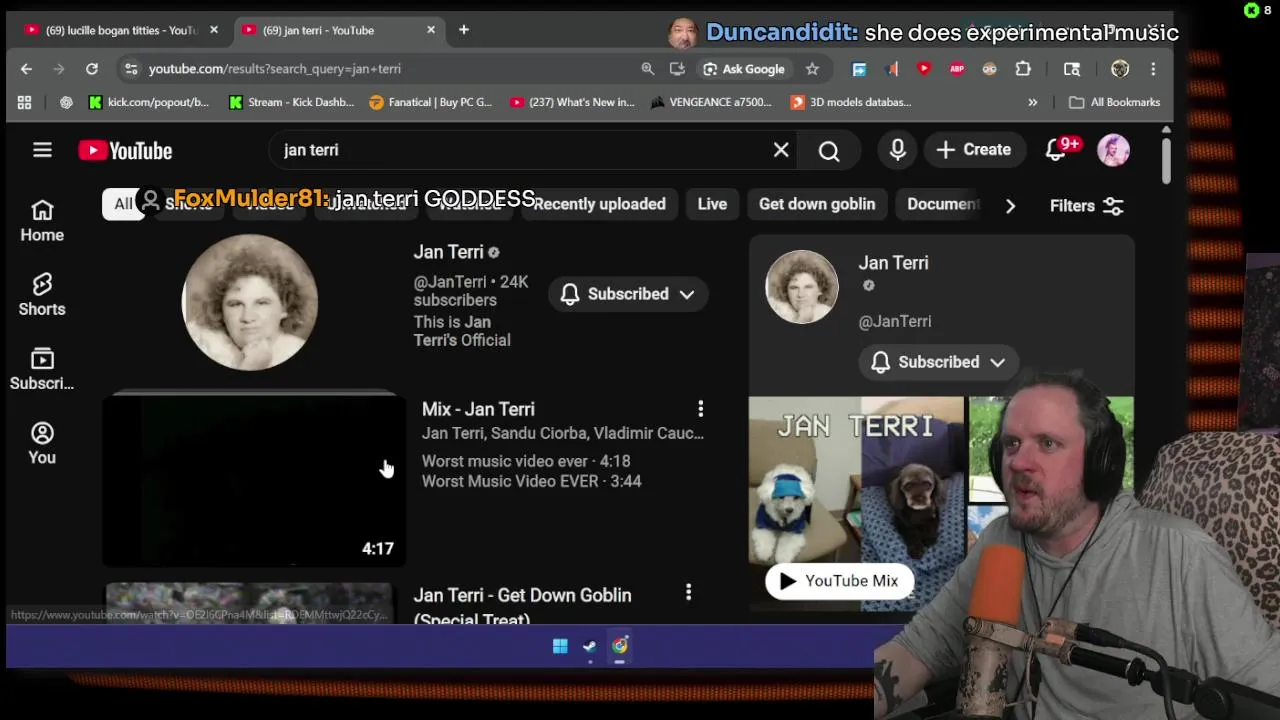Open a new browser tab
This screenshot has width=1280, height=720.
coord(464,30)
